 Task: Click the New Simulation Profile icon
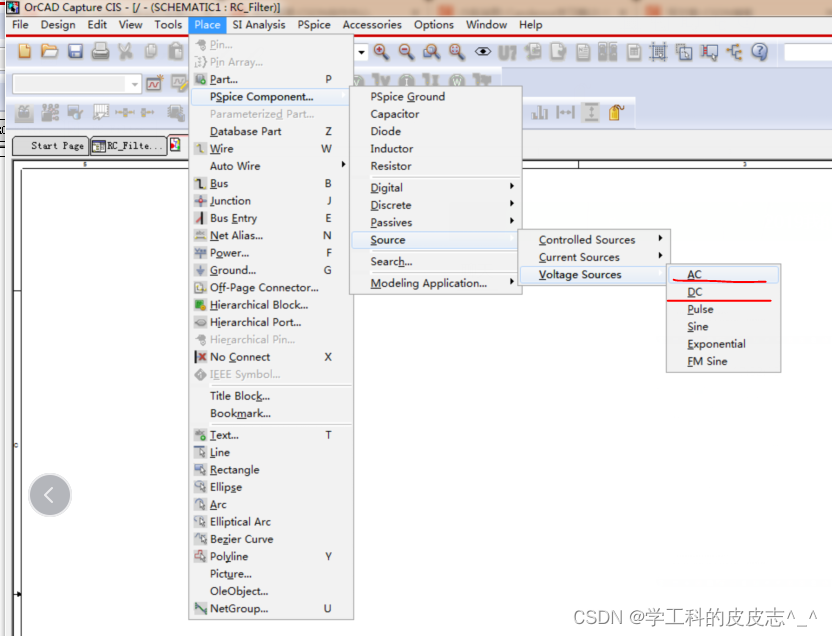(x=154, y=84)
